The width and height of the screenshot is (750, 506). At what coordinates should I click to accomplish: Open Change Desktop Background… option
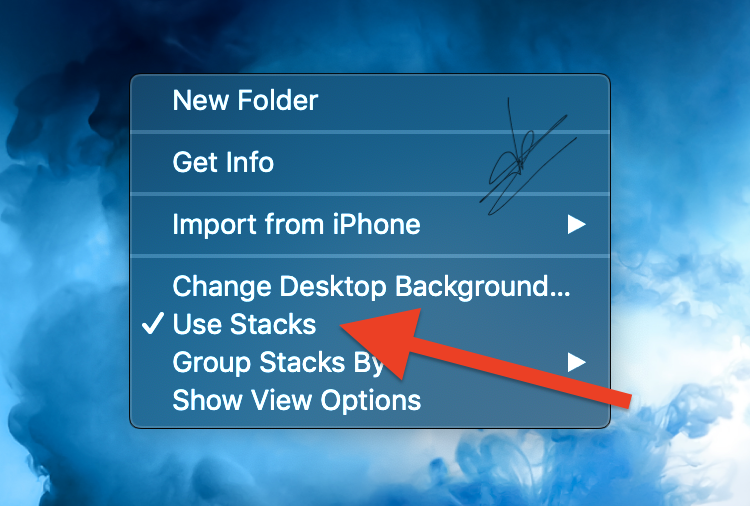(370, 286)
